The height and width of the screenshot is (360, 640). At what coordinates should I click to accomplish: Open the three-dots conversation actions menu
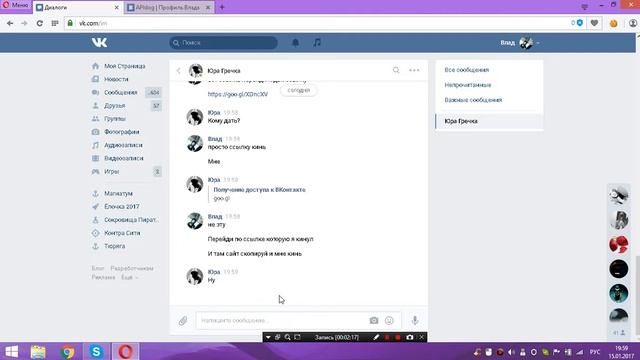(x=414, y=70)
